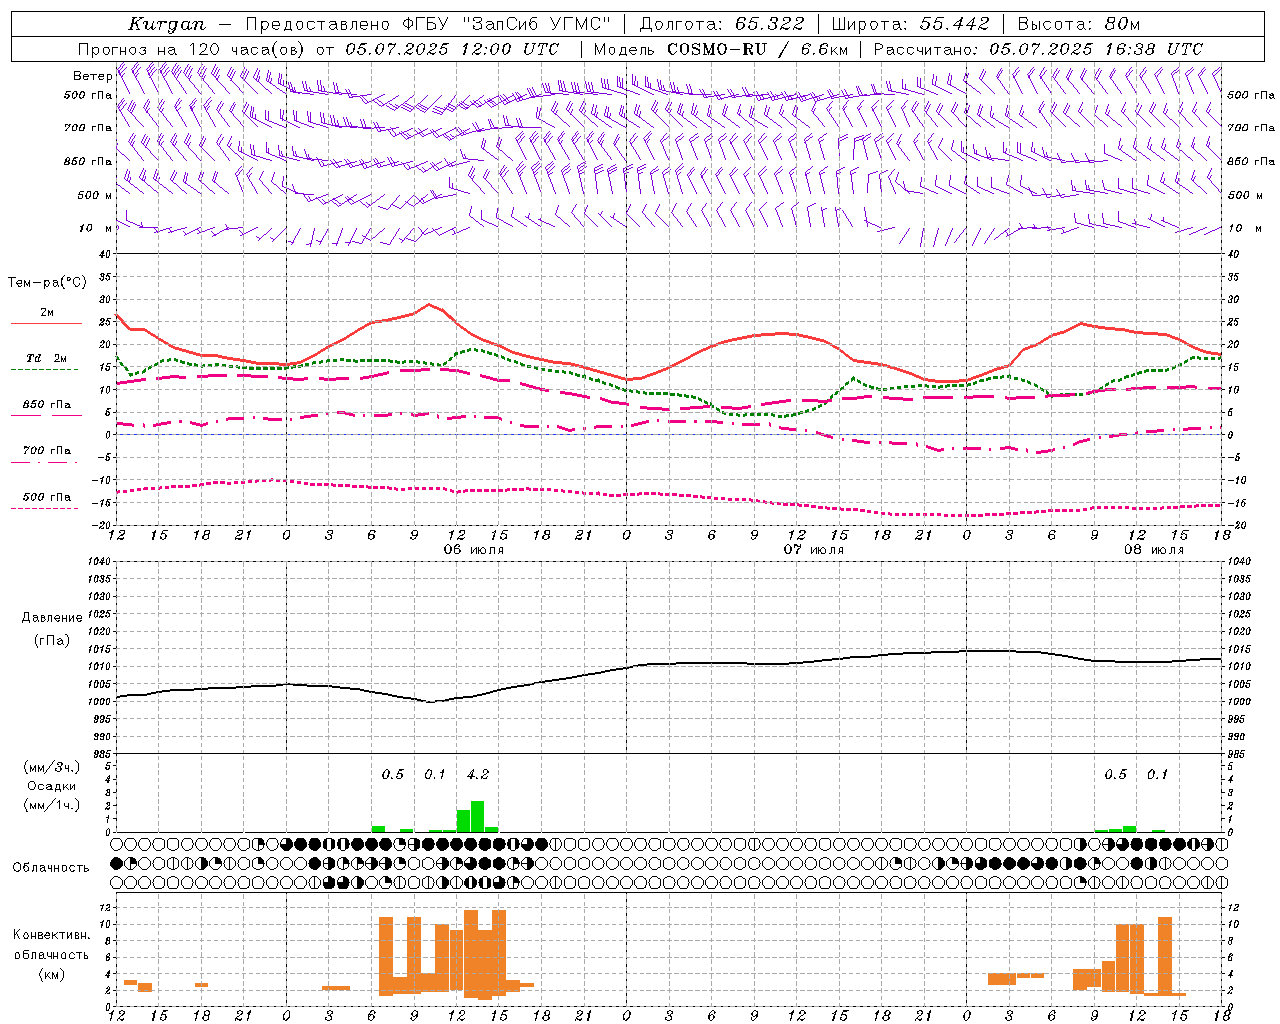Image resolution: width=1280 pixels, height=1024 pixels.
Task: Click the "(мм/1ч.)" precipitation unit label
Action: tap(51, 804)
